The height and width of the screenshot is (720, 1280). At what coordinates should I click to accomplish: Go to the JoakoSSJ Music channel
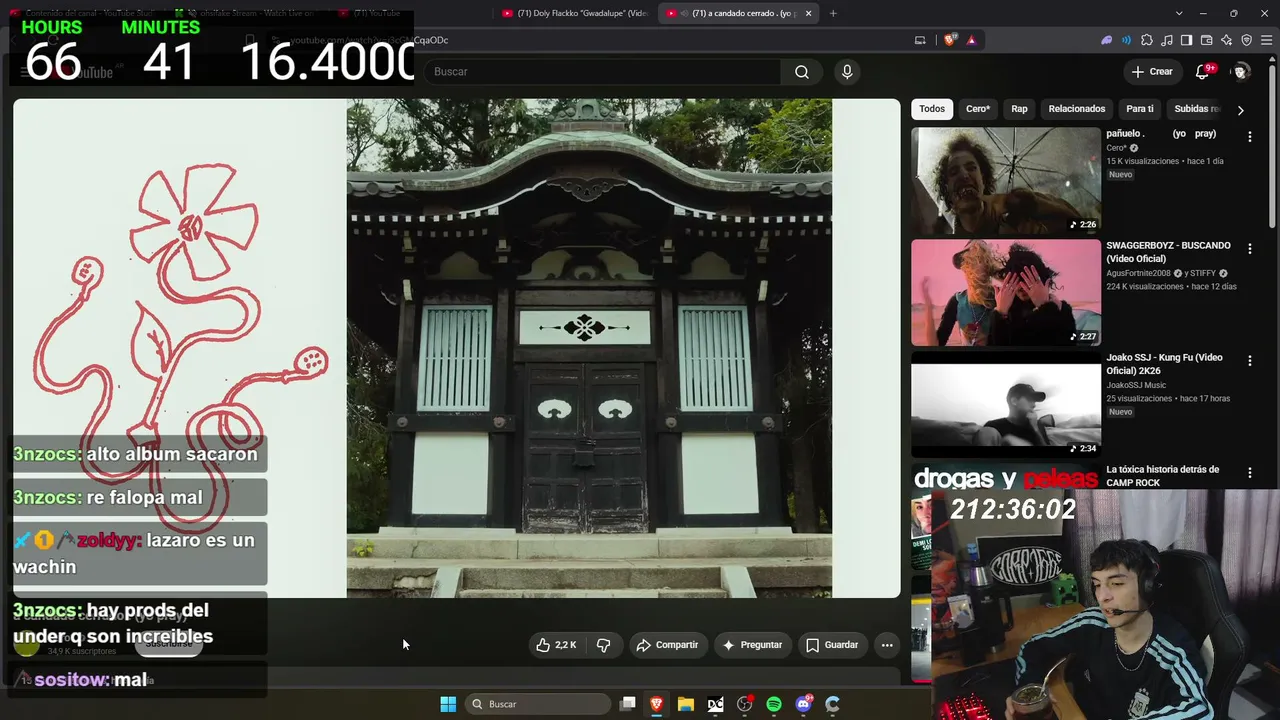click(x=1136, y=385)
